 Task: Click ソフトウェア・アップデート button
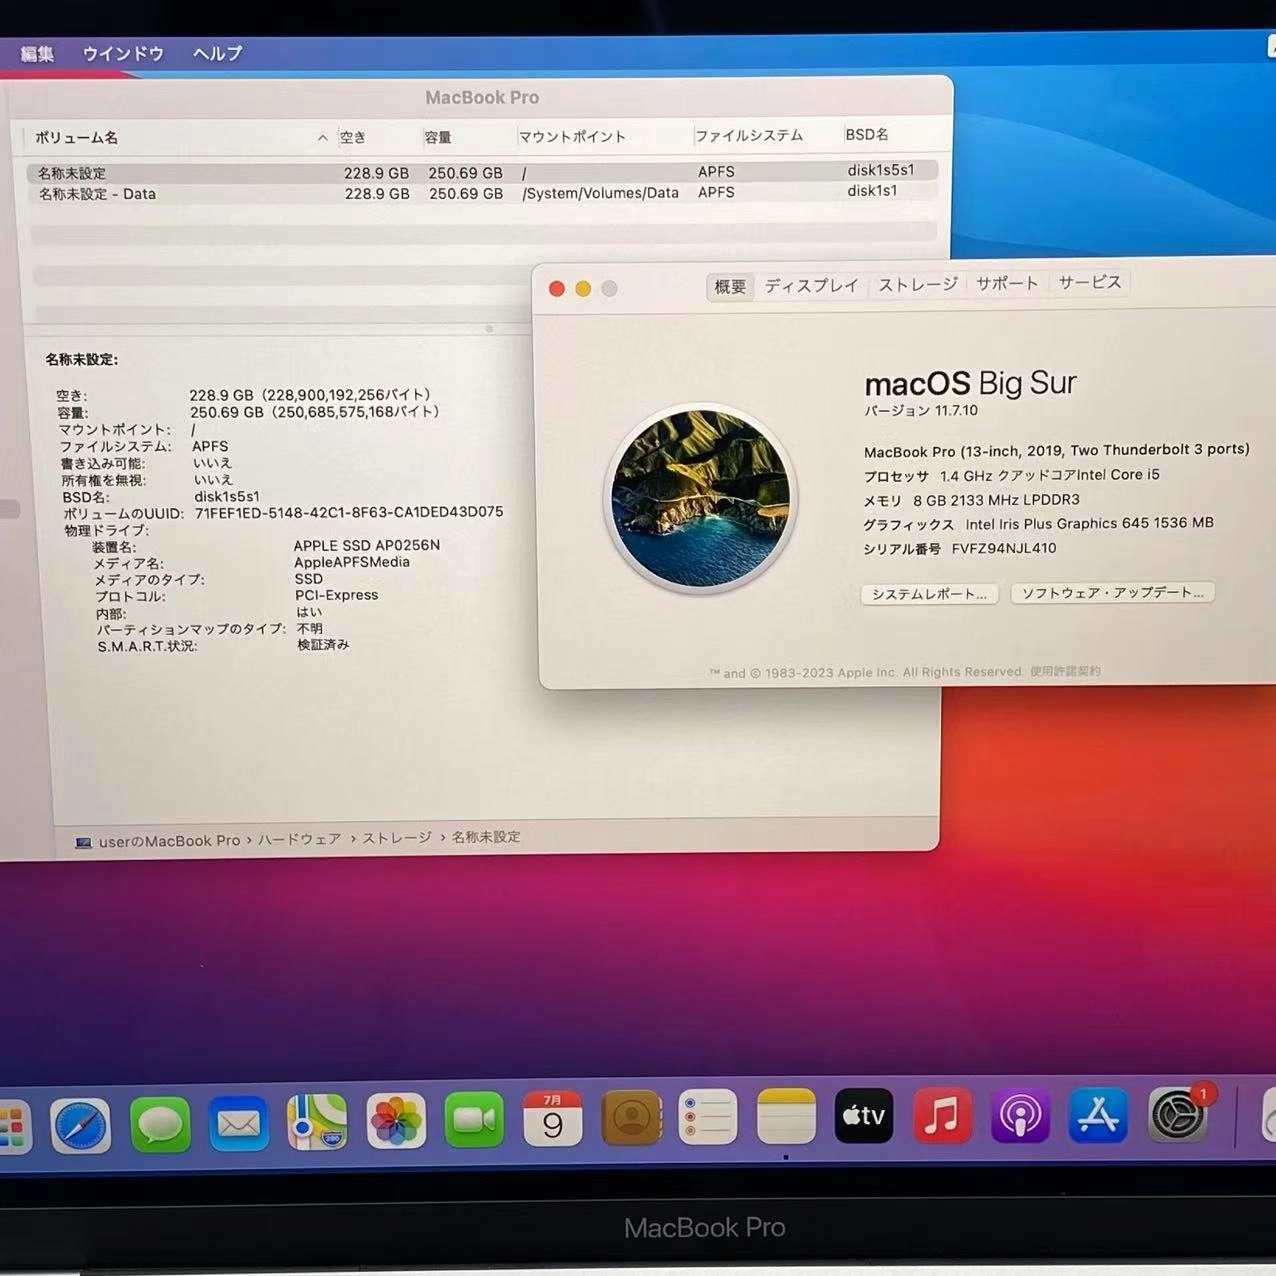[x=1112, y=592]
